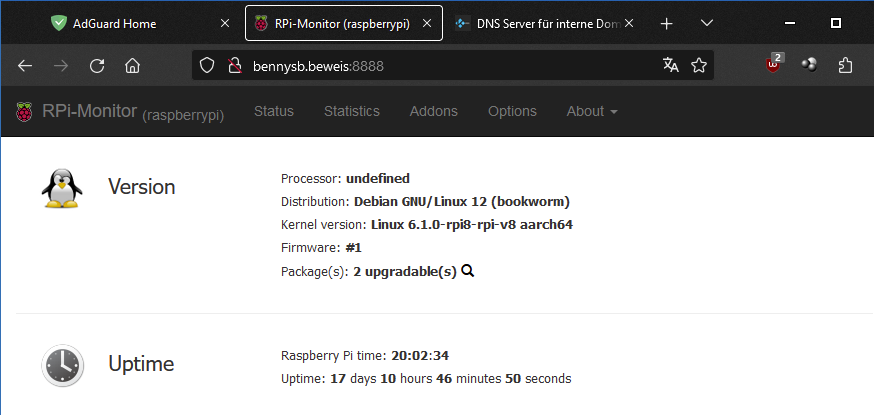This screenshot has height=415, width=874.
Task: Open the list all tabs chevron
Action: coord(707,23)
